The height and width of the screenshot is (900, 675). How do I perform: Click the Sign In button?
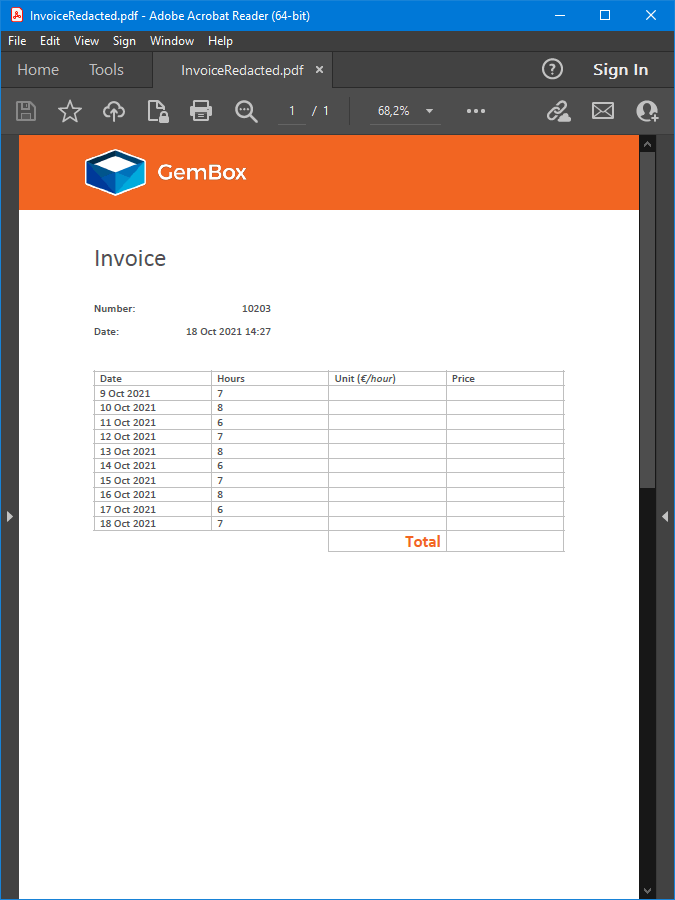click(x=620, y=70)
